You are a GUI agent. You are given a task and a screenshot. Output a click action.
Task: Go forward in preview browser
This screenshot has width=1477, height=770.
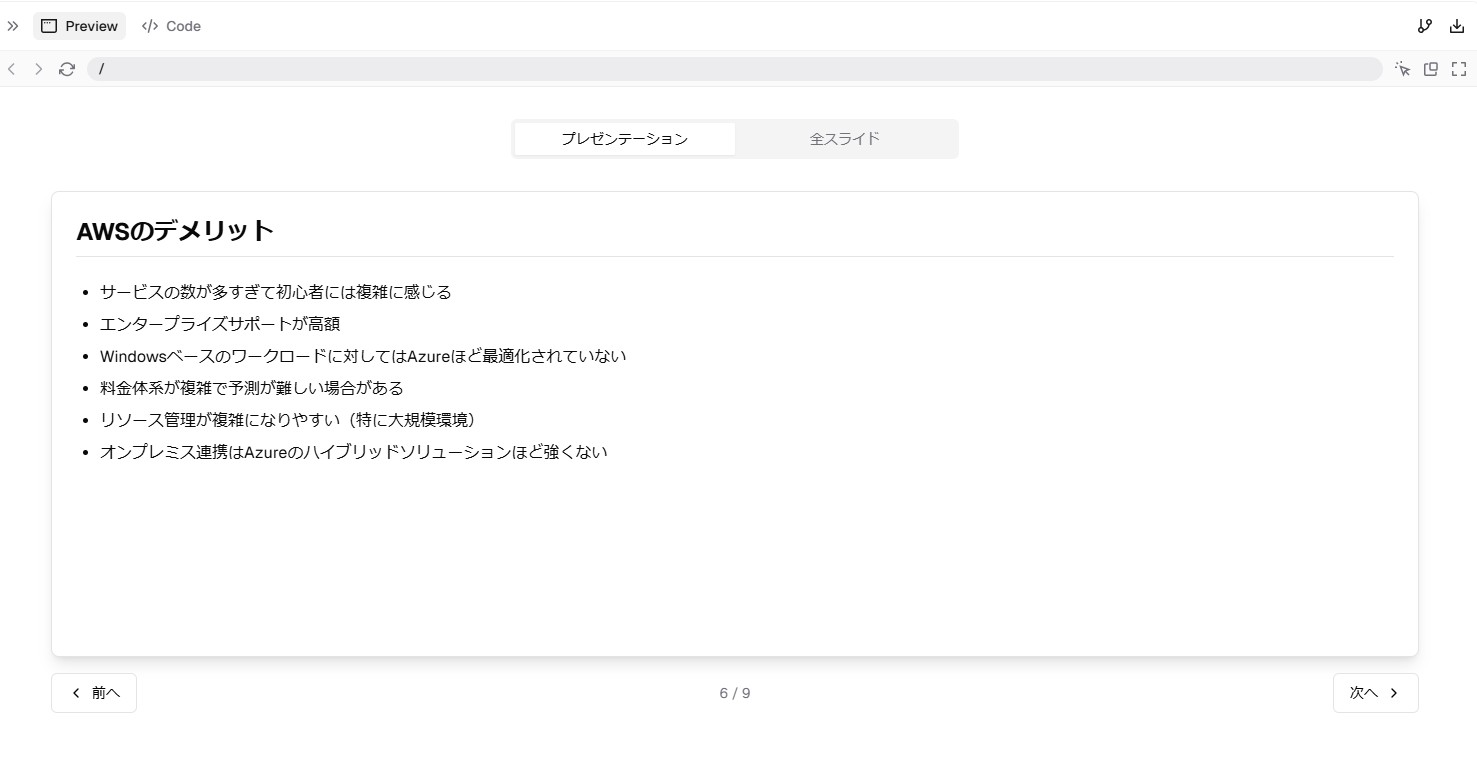pyautogui.click(x=39, y=69)
